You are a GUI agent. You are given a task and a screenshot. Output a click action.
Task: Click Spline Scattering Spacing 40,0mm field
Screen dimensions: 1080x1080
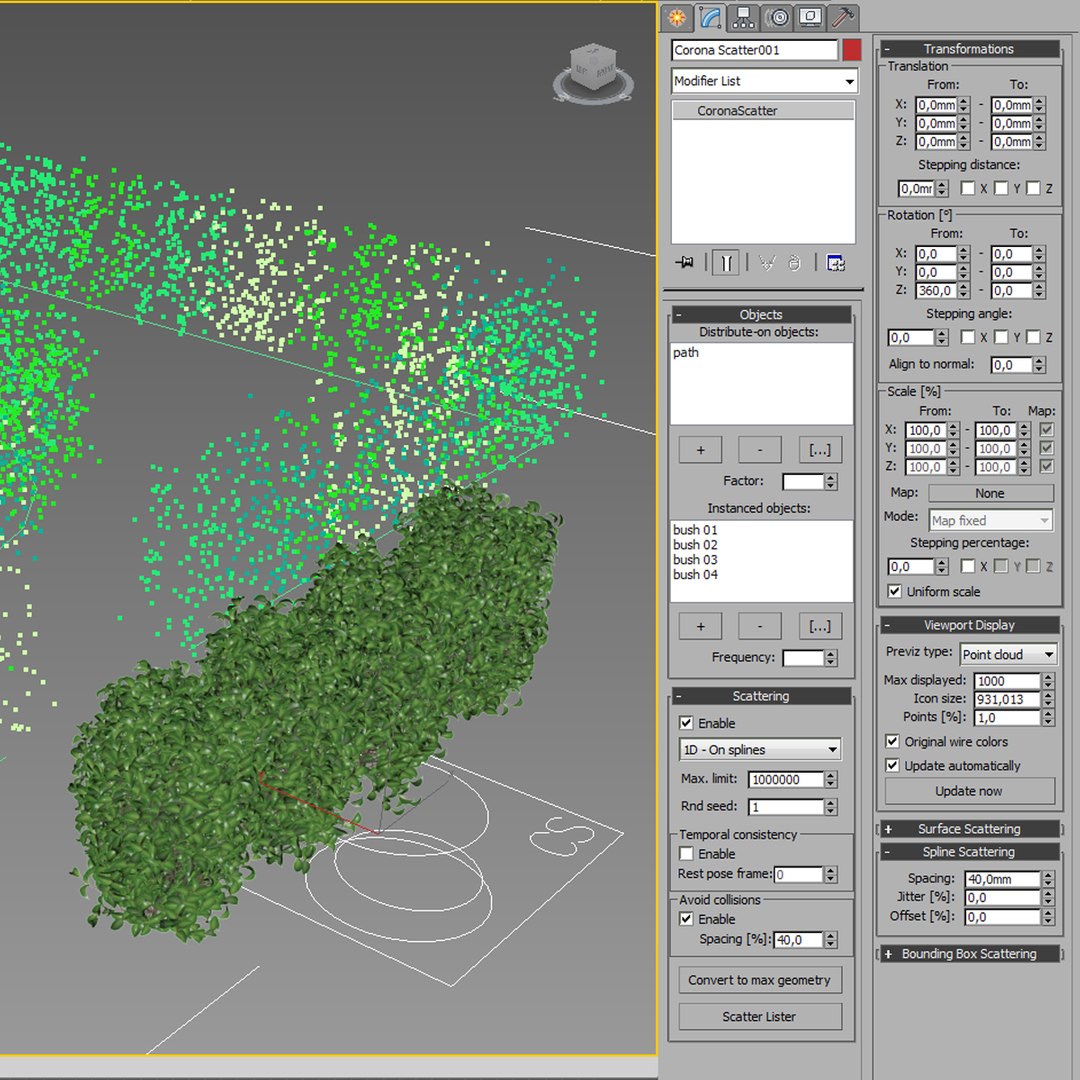pos(1003,879)
